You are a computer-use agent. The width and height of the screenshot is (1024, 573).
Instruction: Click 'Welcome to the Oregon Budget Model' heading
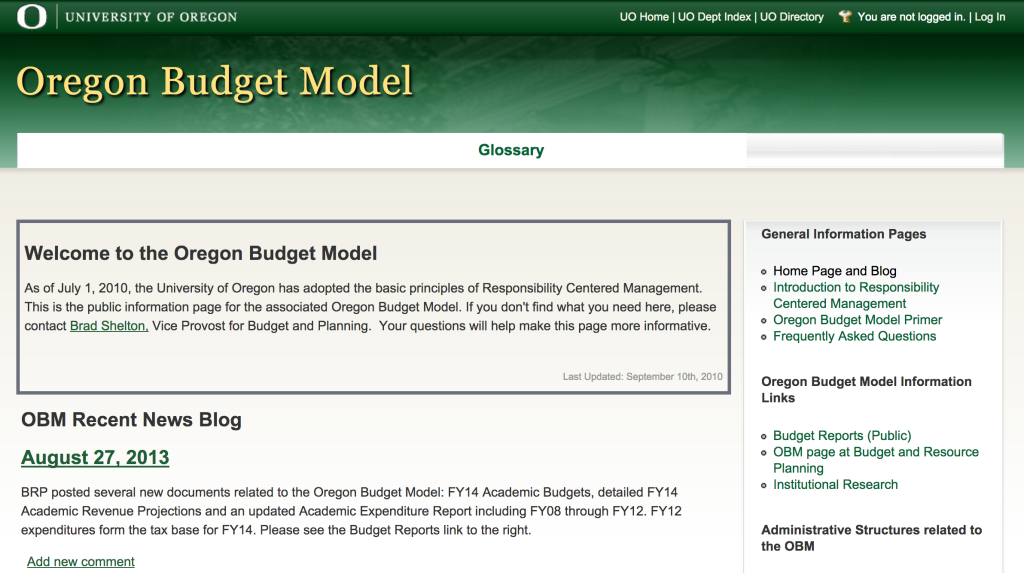coord(200,254)
